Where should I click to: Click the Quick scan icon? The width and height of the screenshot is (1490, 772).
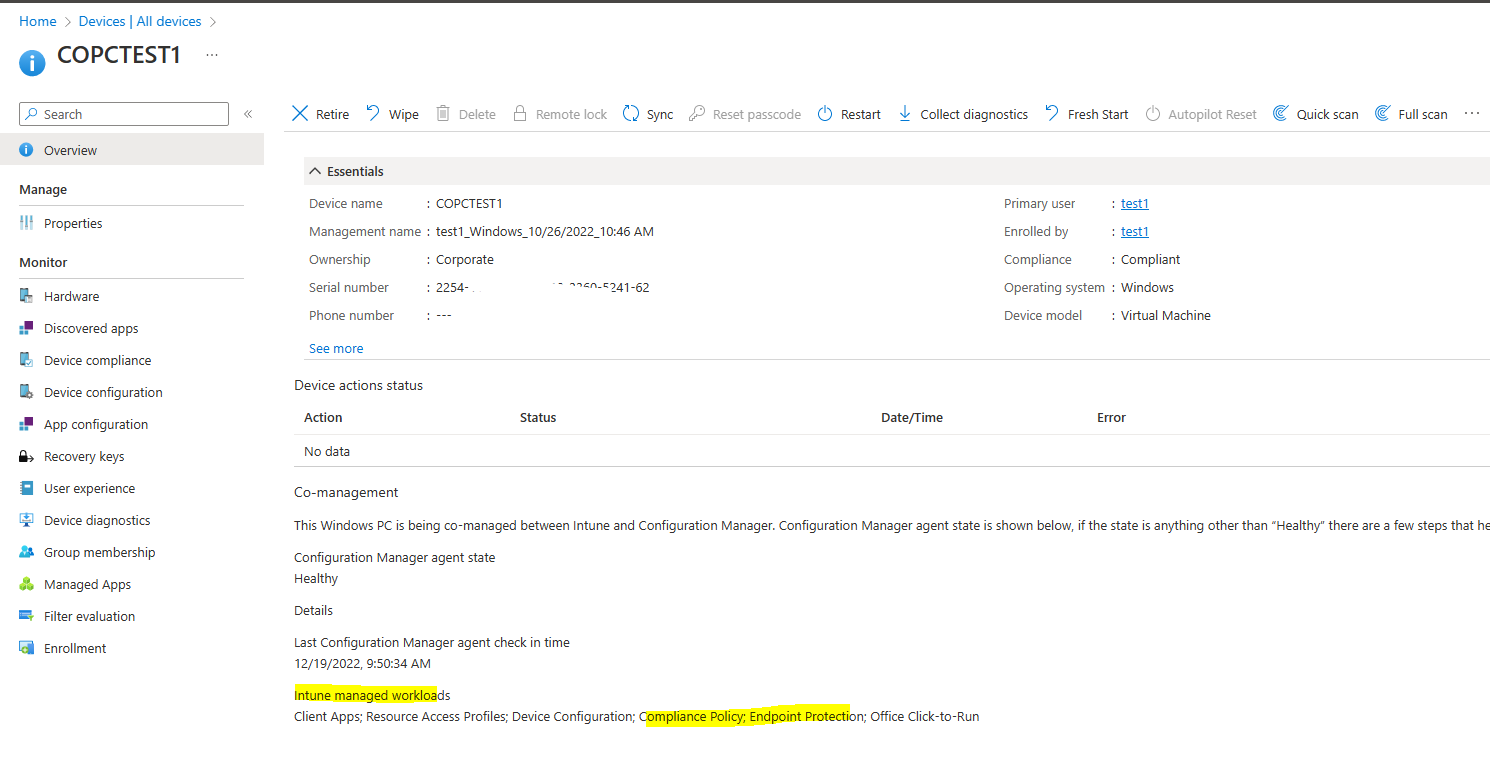pos(1280,114)
